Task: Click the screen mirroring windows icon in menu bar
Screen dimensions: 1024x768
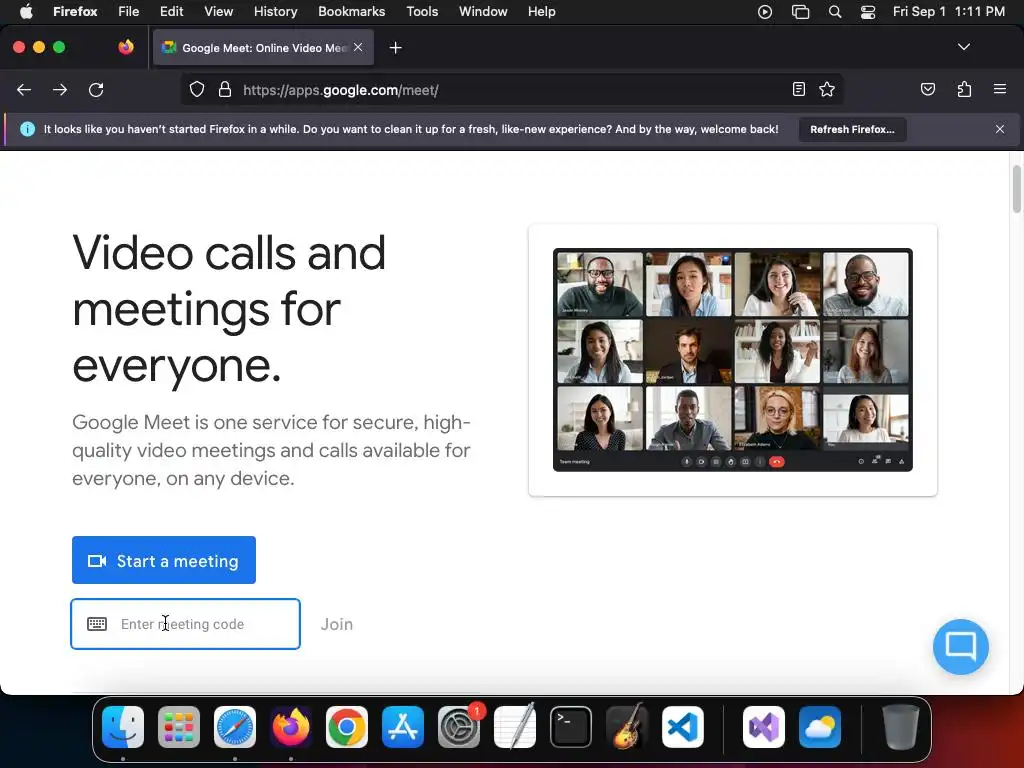Action: click(800, 12)
